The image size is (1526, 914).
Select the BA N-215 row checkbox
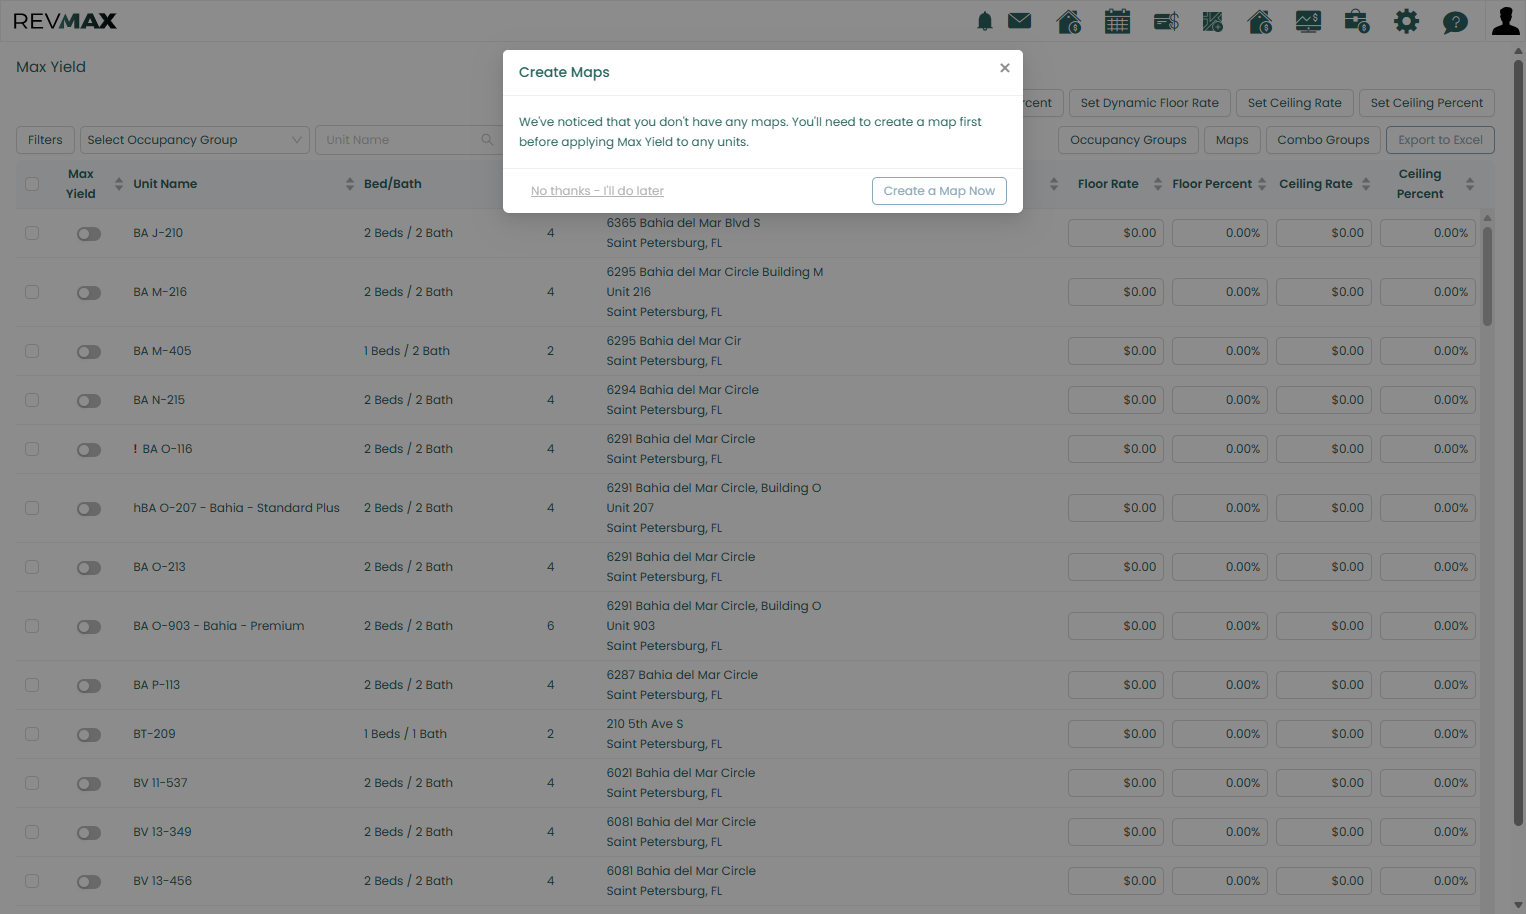click(x=32, y=400)
